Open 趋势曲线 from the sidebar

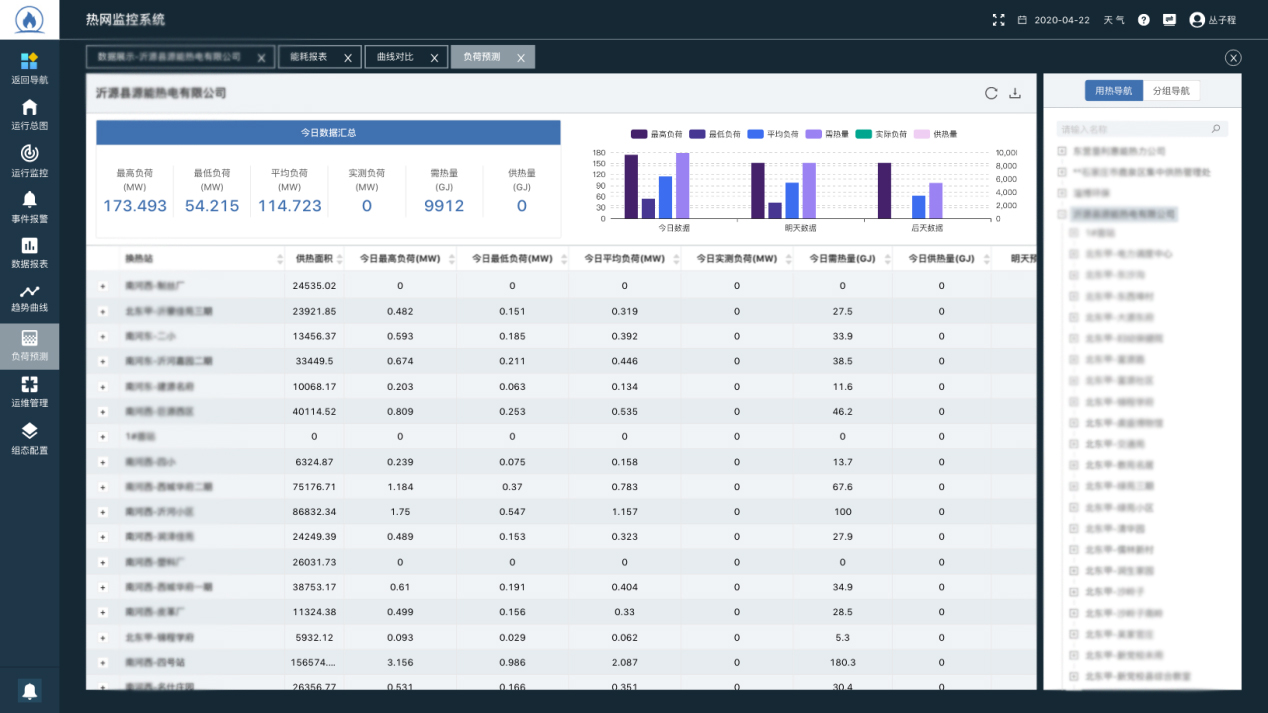coord(29,297)
